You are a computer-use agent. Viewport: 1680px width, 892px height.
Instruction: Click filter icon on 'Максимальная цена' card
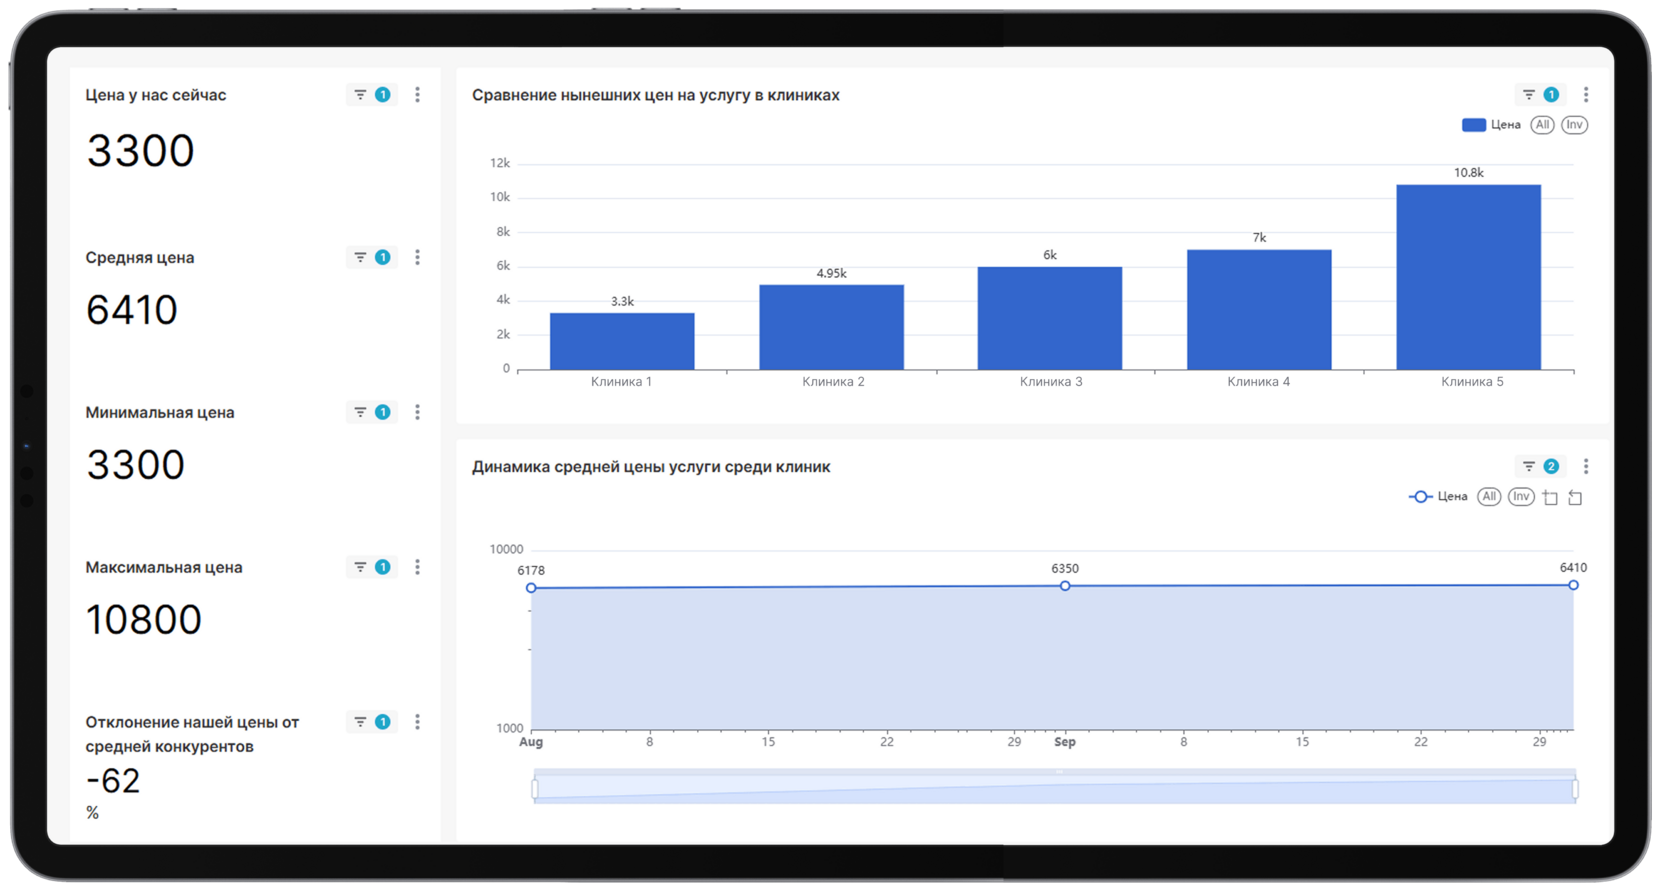tap(360, 568)
